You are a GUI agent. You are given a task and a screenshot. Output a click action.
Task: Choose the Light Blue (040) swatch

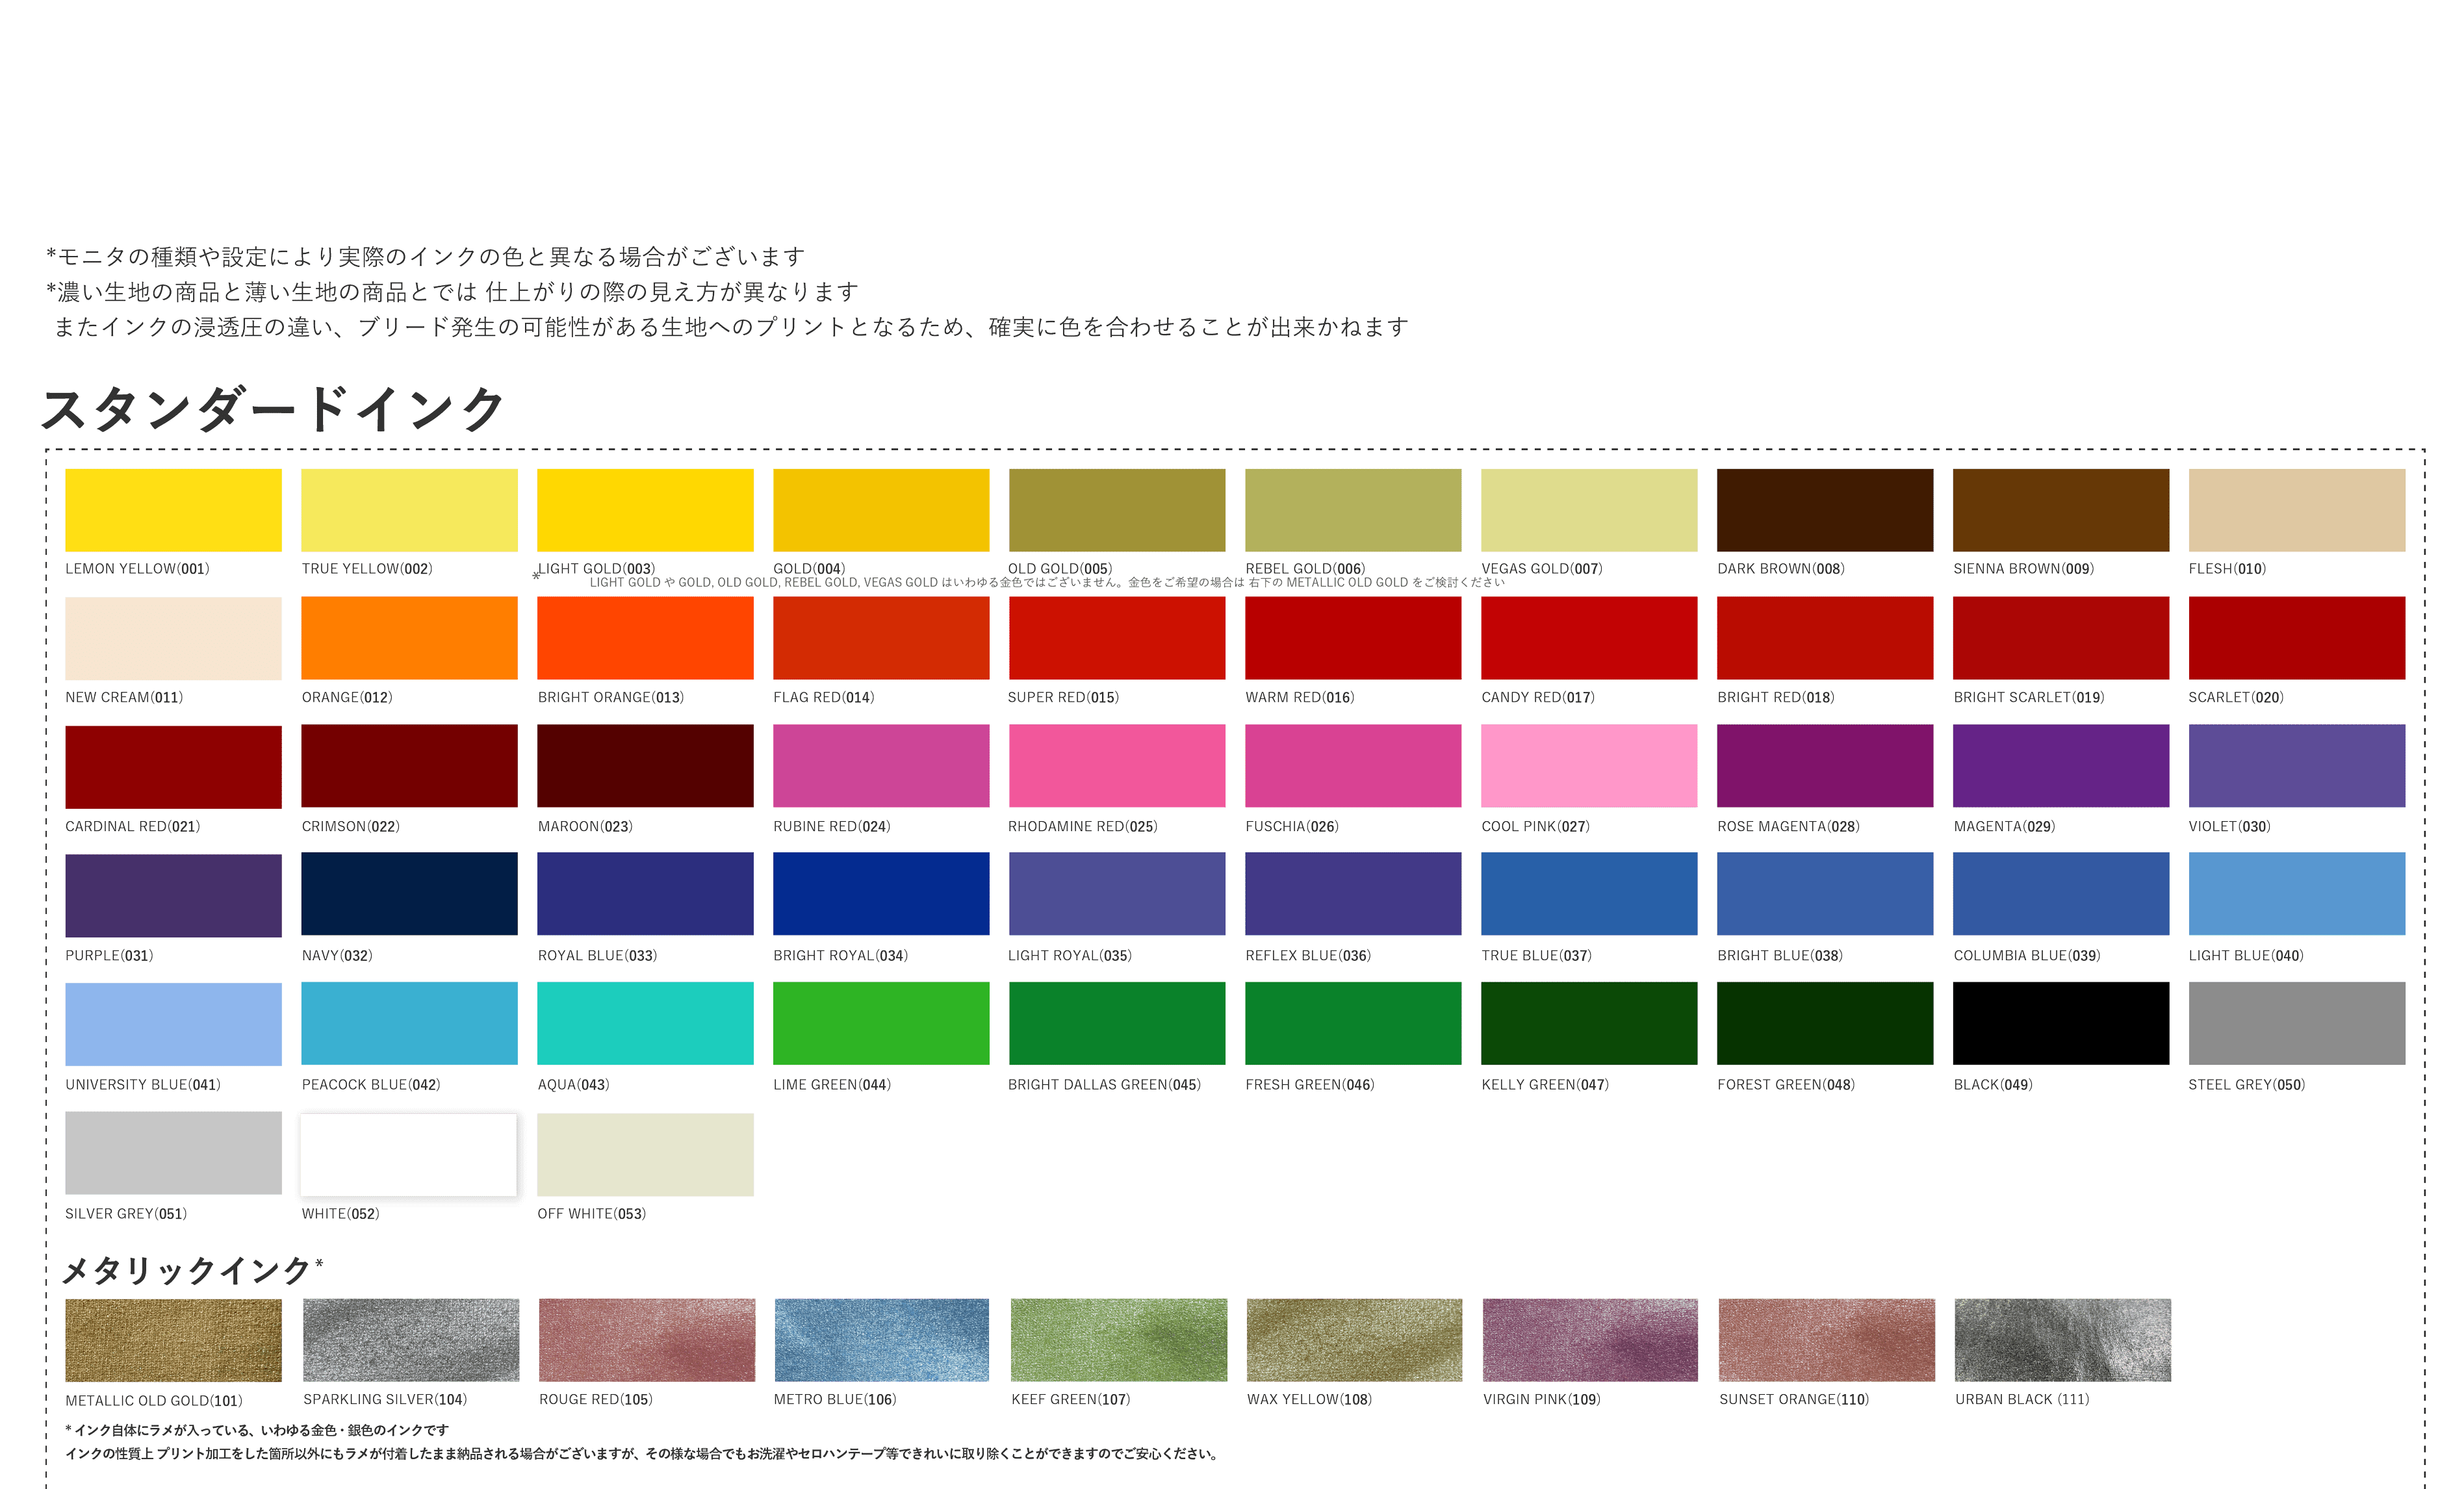2296,894
